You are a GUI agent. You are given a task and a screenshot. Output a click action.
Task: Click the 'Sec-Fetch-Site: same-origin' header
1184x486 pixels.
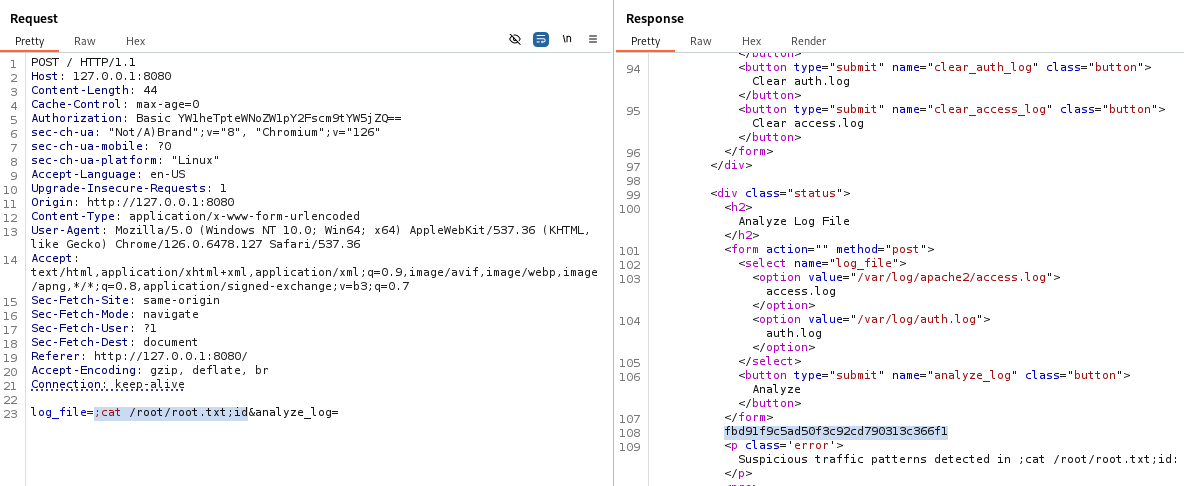[x=125, y=300]
